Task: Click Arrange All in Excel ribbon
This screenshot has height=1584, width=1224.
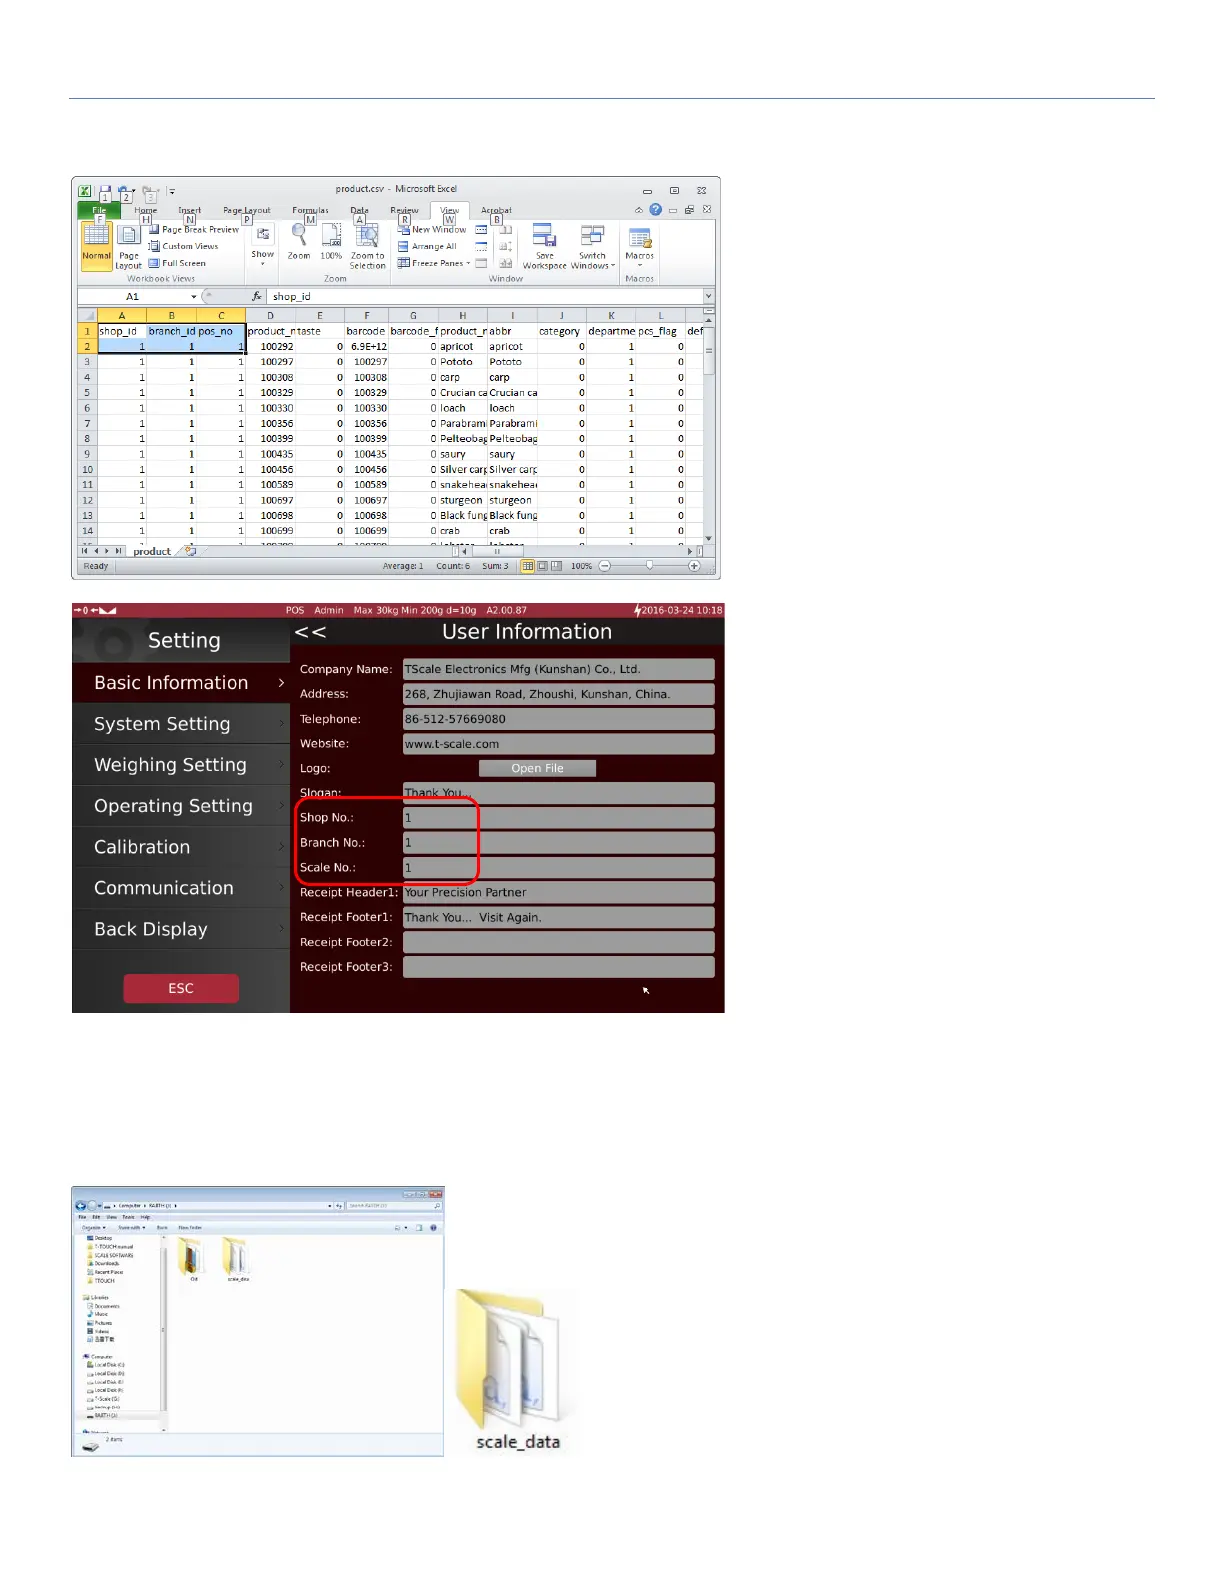Action: point(427,246)
